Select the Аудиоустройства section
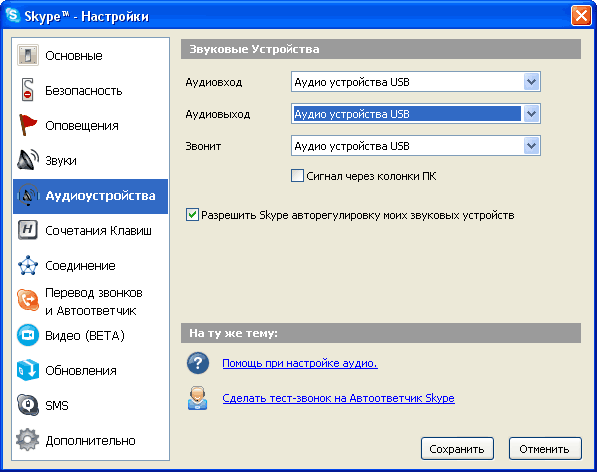The width and height of the screenshot is (597, 472). click(91, 196)
